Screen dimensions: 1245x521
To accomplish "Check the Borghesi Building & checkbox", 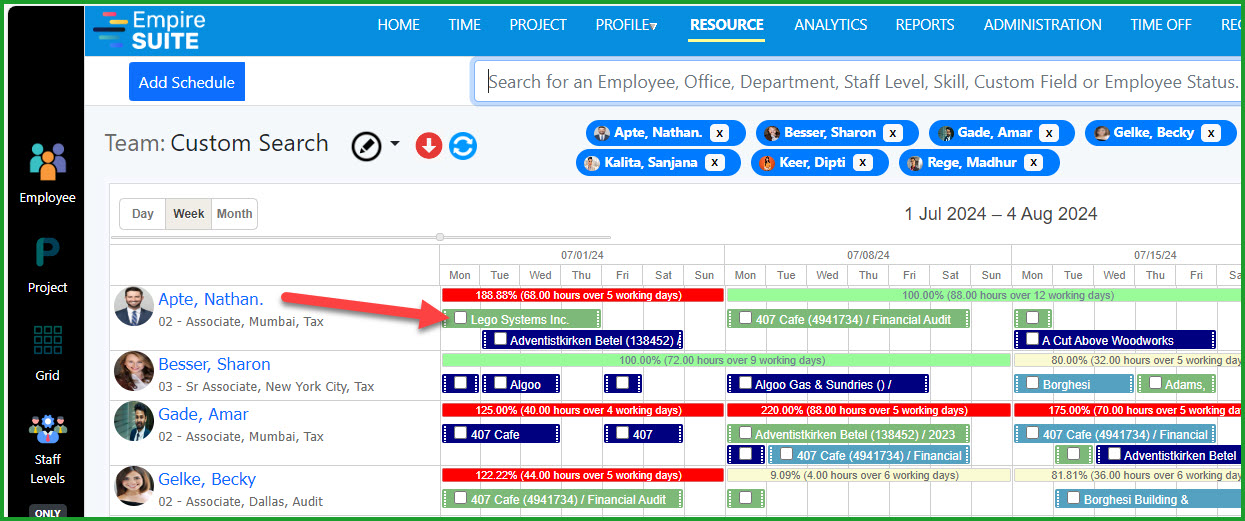I will [1073, 498].
